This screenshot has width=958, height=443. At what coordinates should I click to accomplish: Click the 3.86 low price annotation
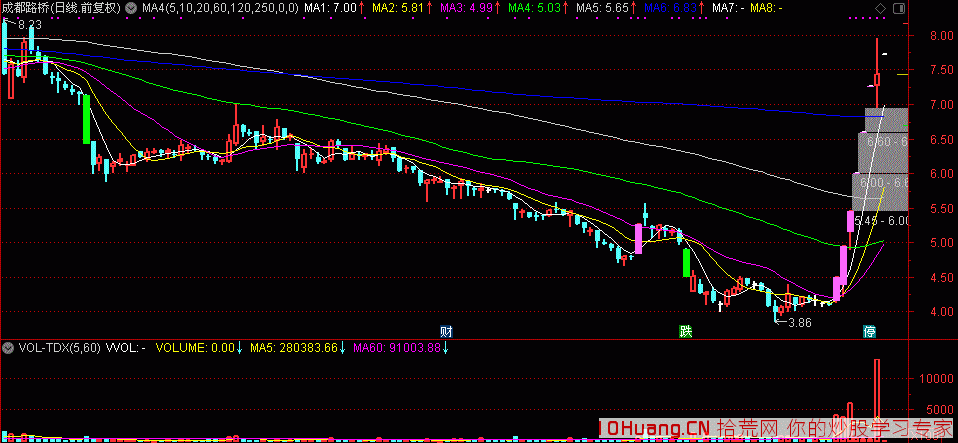click(x=799, y=323)
